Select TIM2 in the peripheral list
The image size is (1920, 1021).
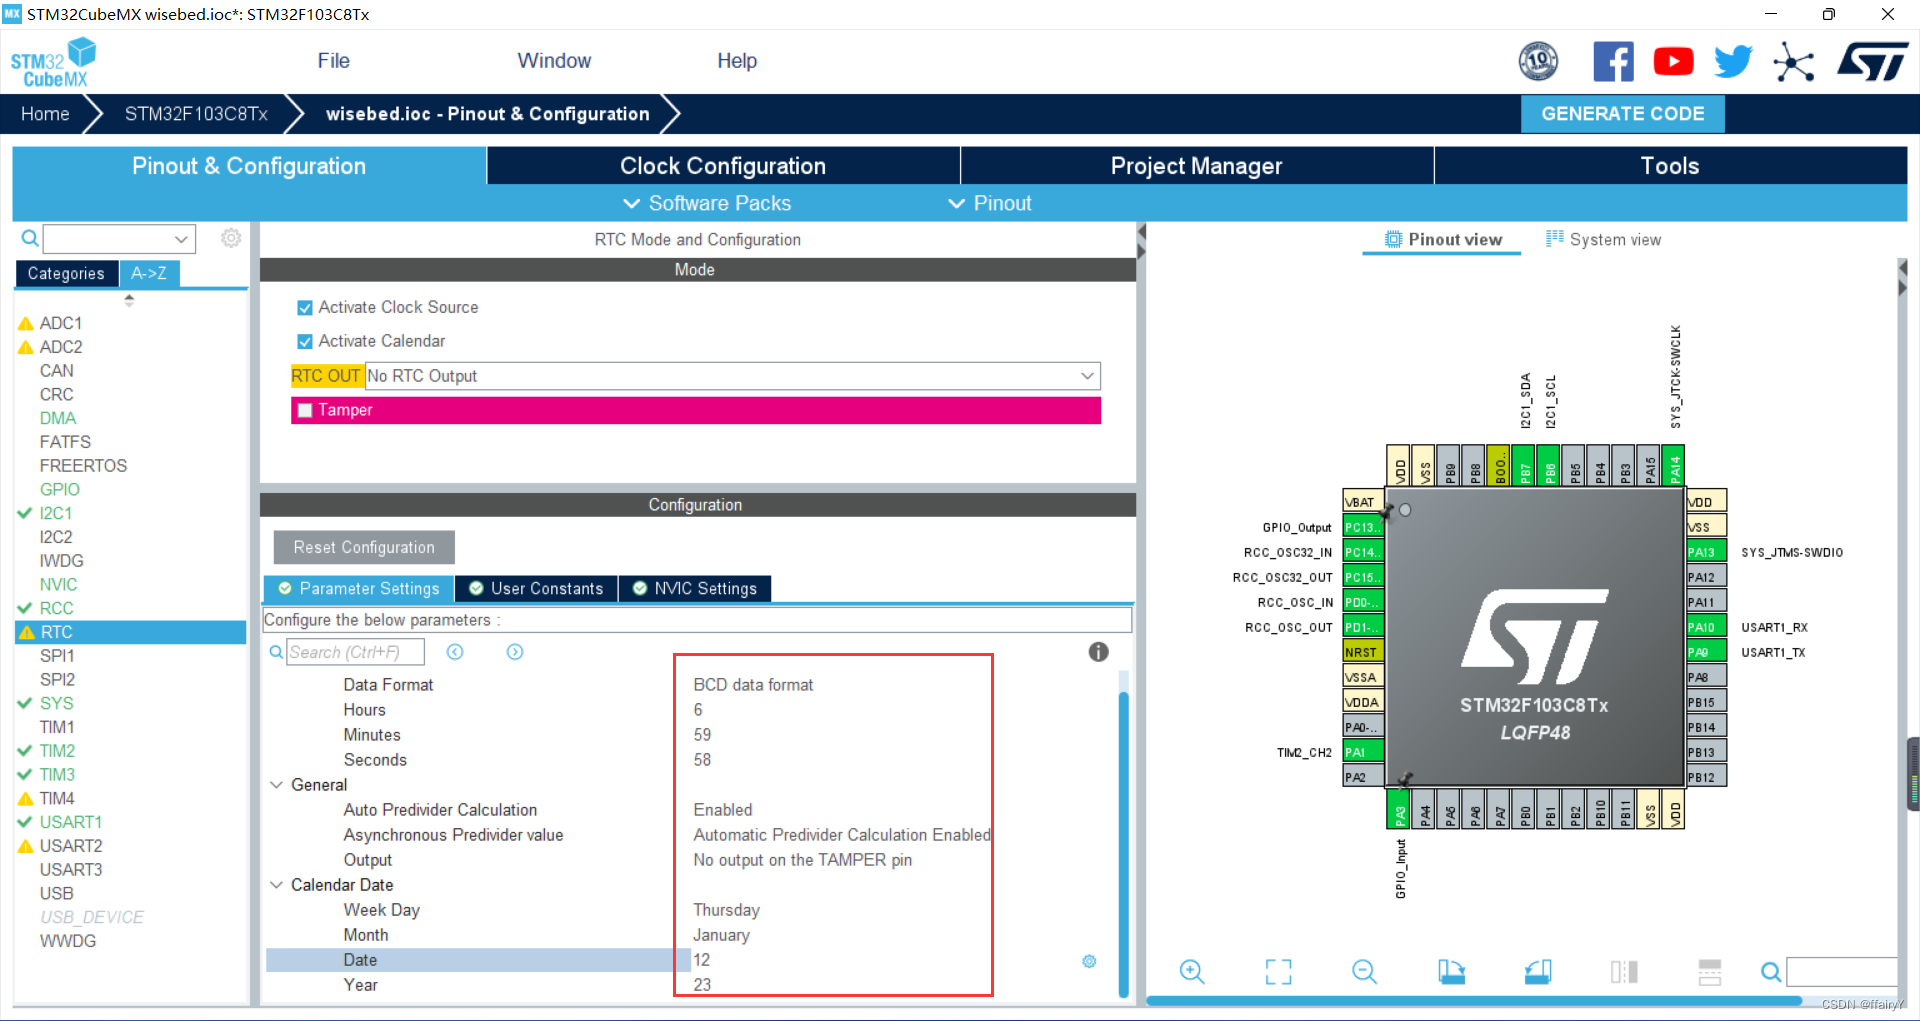click(57, 751)
